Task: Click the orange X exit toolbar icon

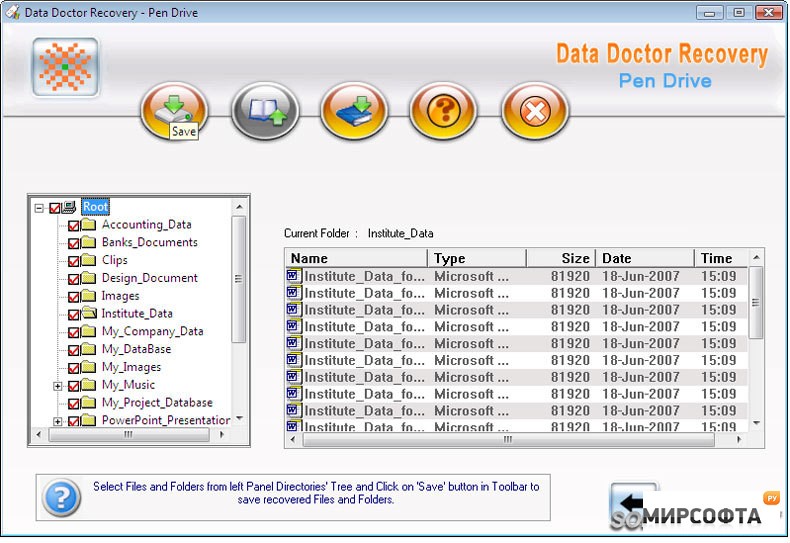Action: pos(534,110)
